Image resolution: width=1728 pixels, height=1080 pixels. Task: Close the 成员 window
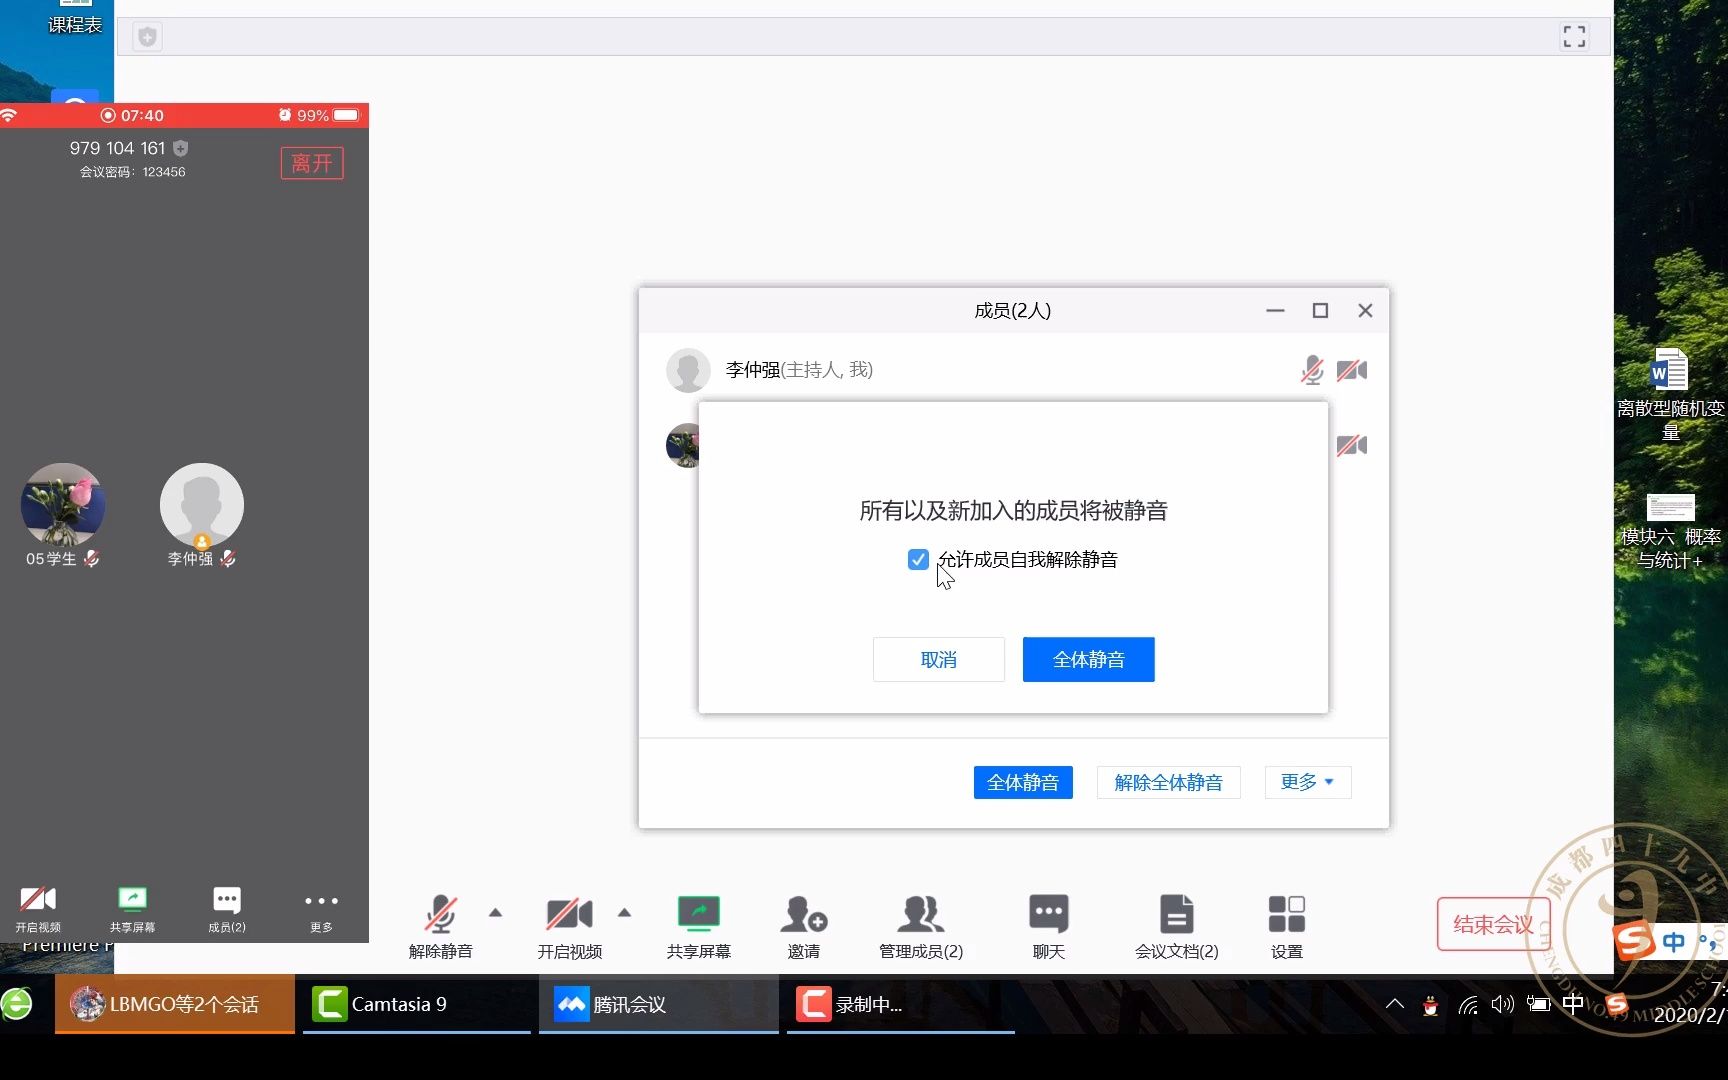(1365, 311)
